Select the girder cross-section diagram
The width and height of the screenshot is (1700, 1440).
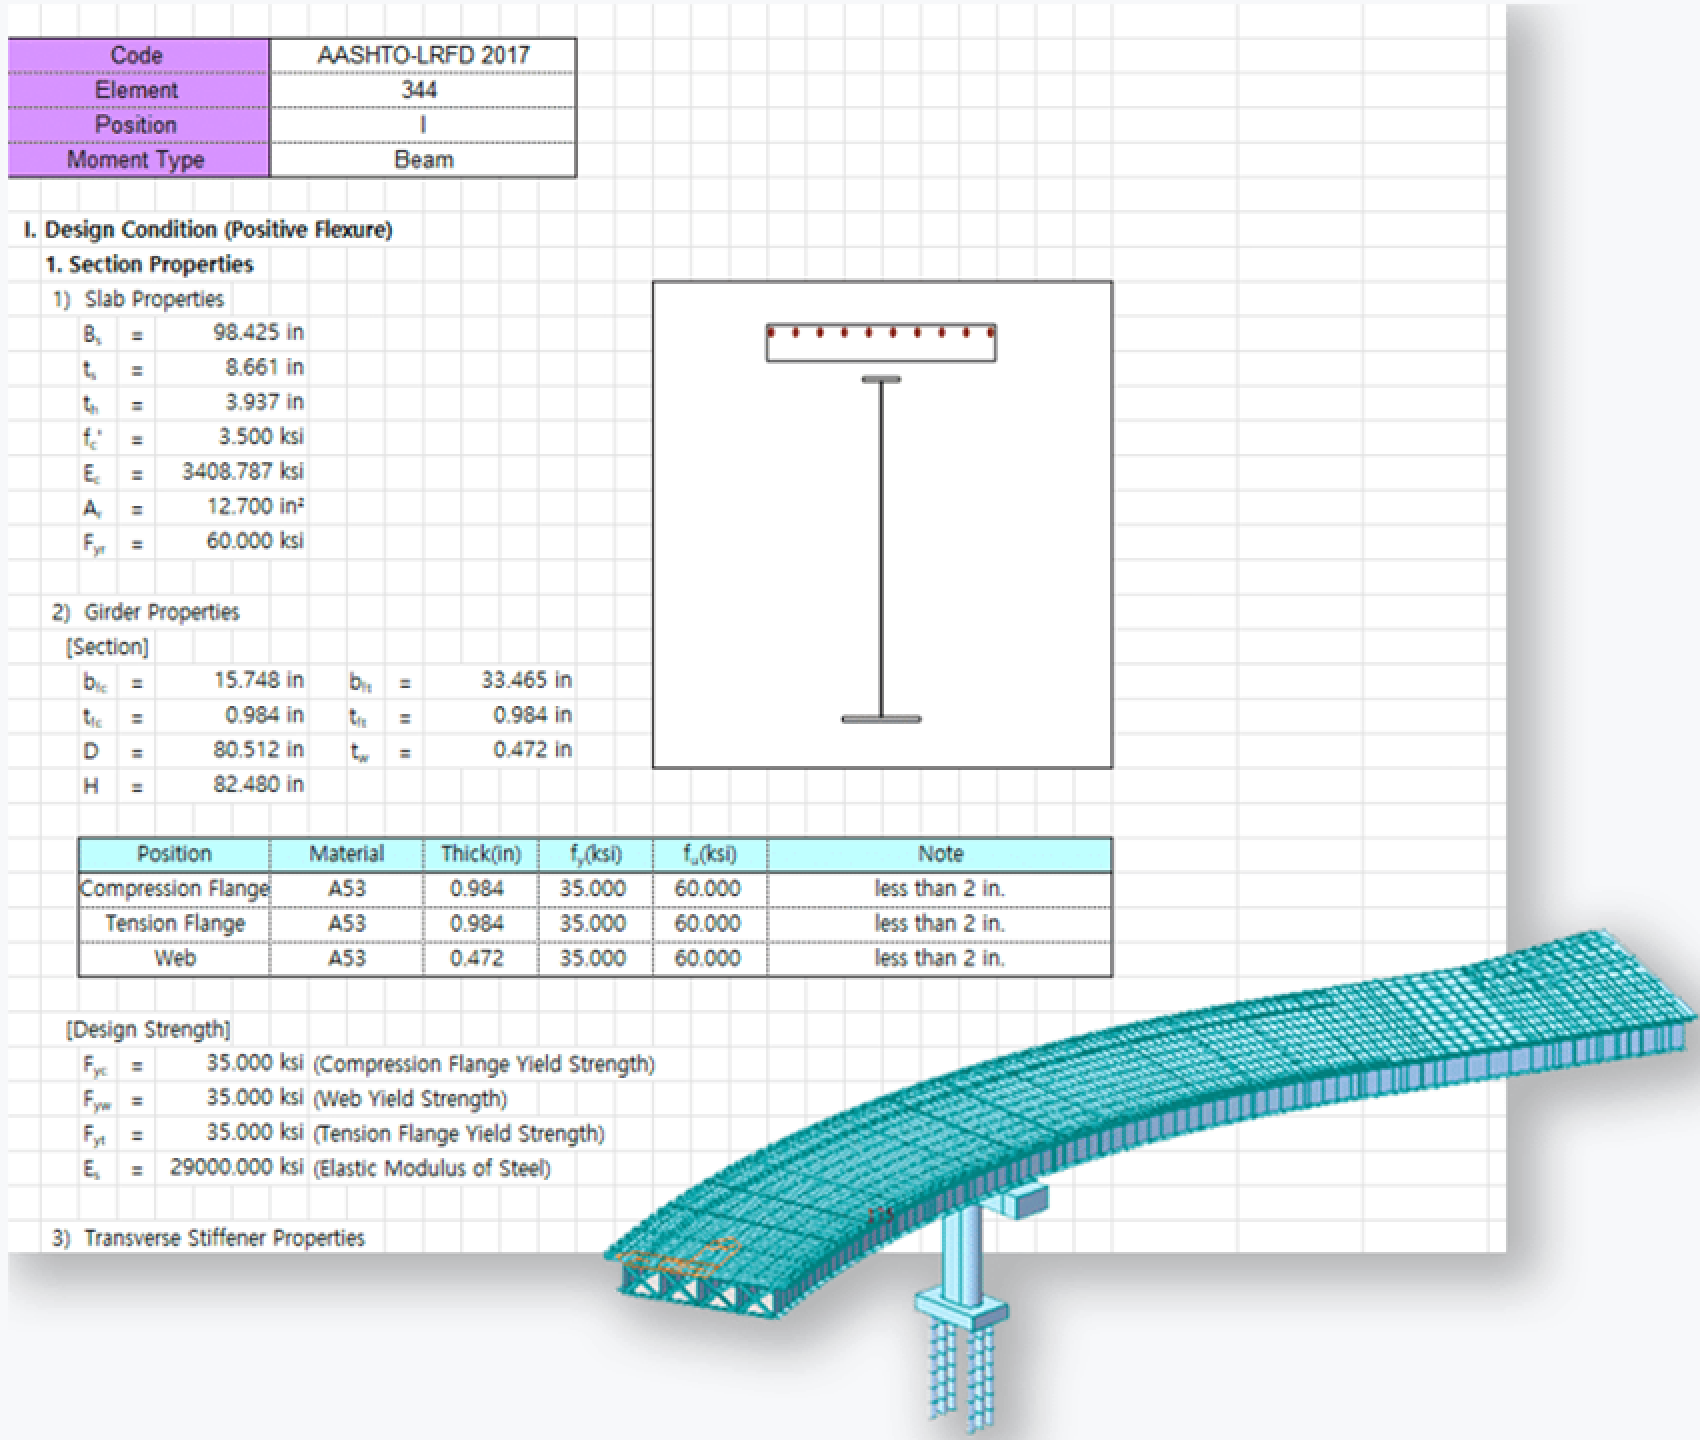885,525
